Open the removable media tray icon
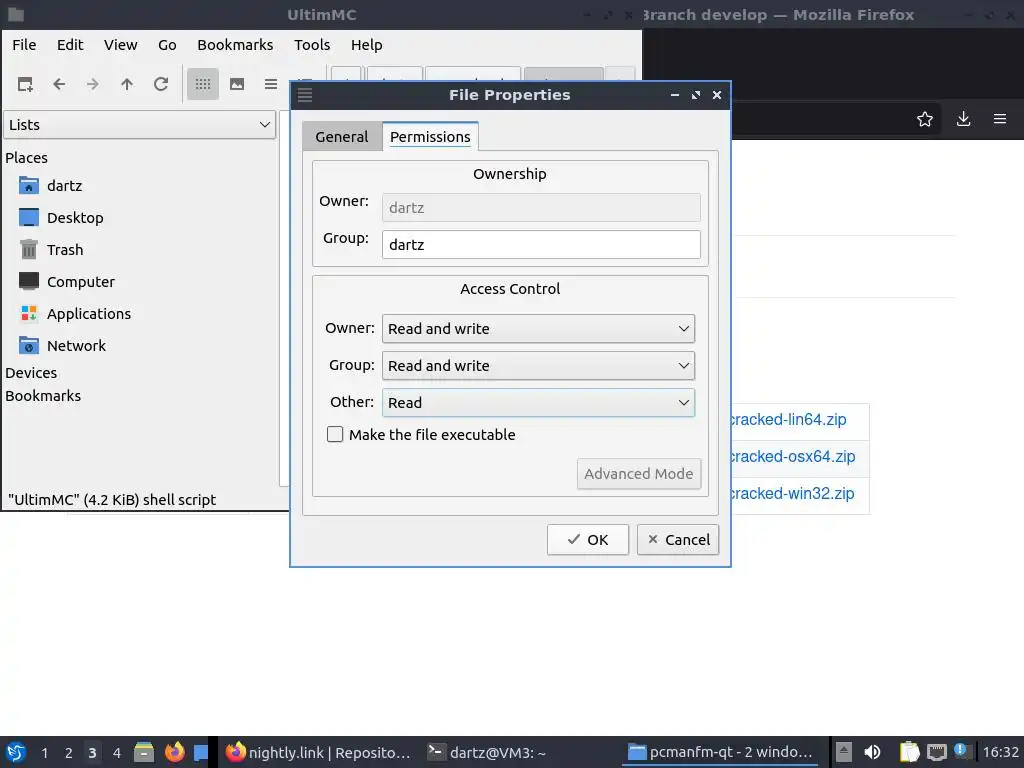1024x768 pixels. (x=844, y=752)
